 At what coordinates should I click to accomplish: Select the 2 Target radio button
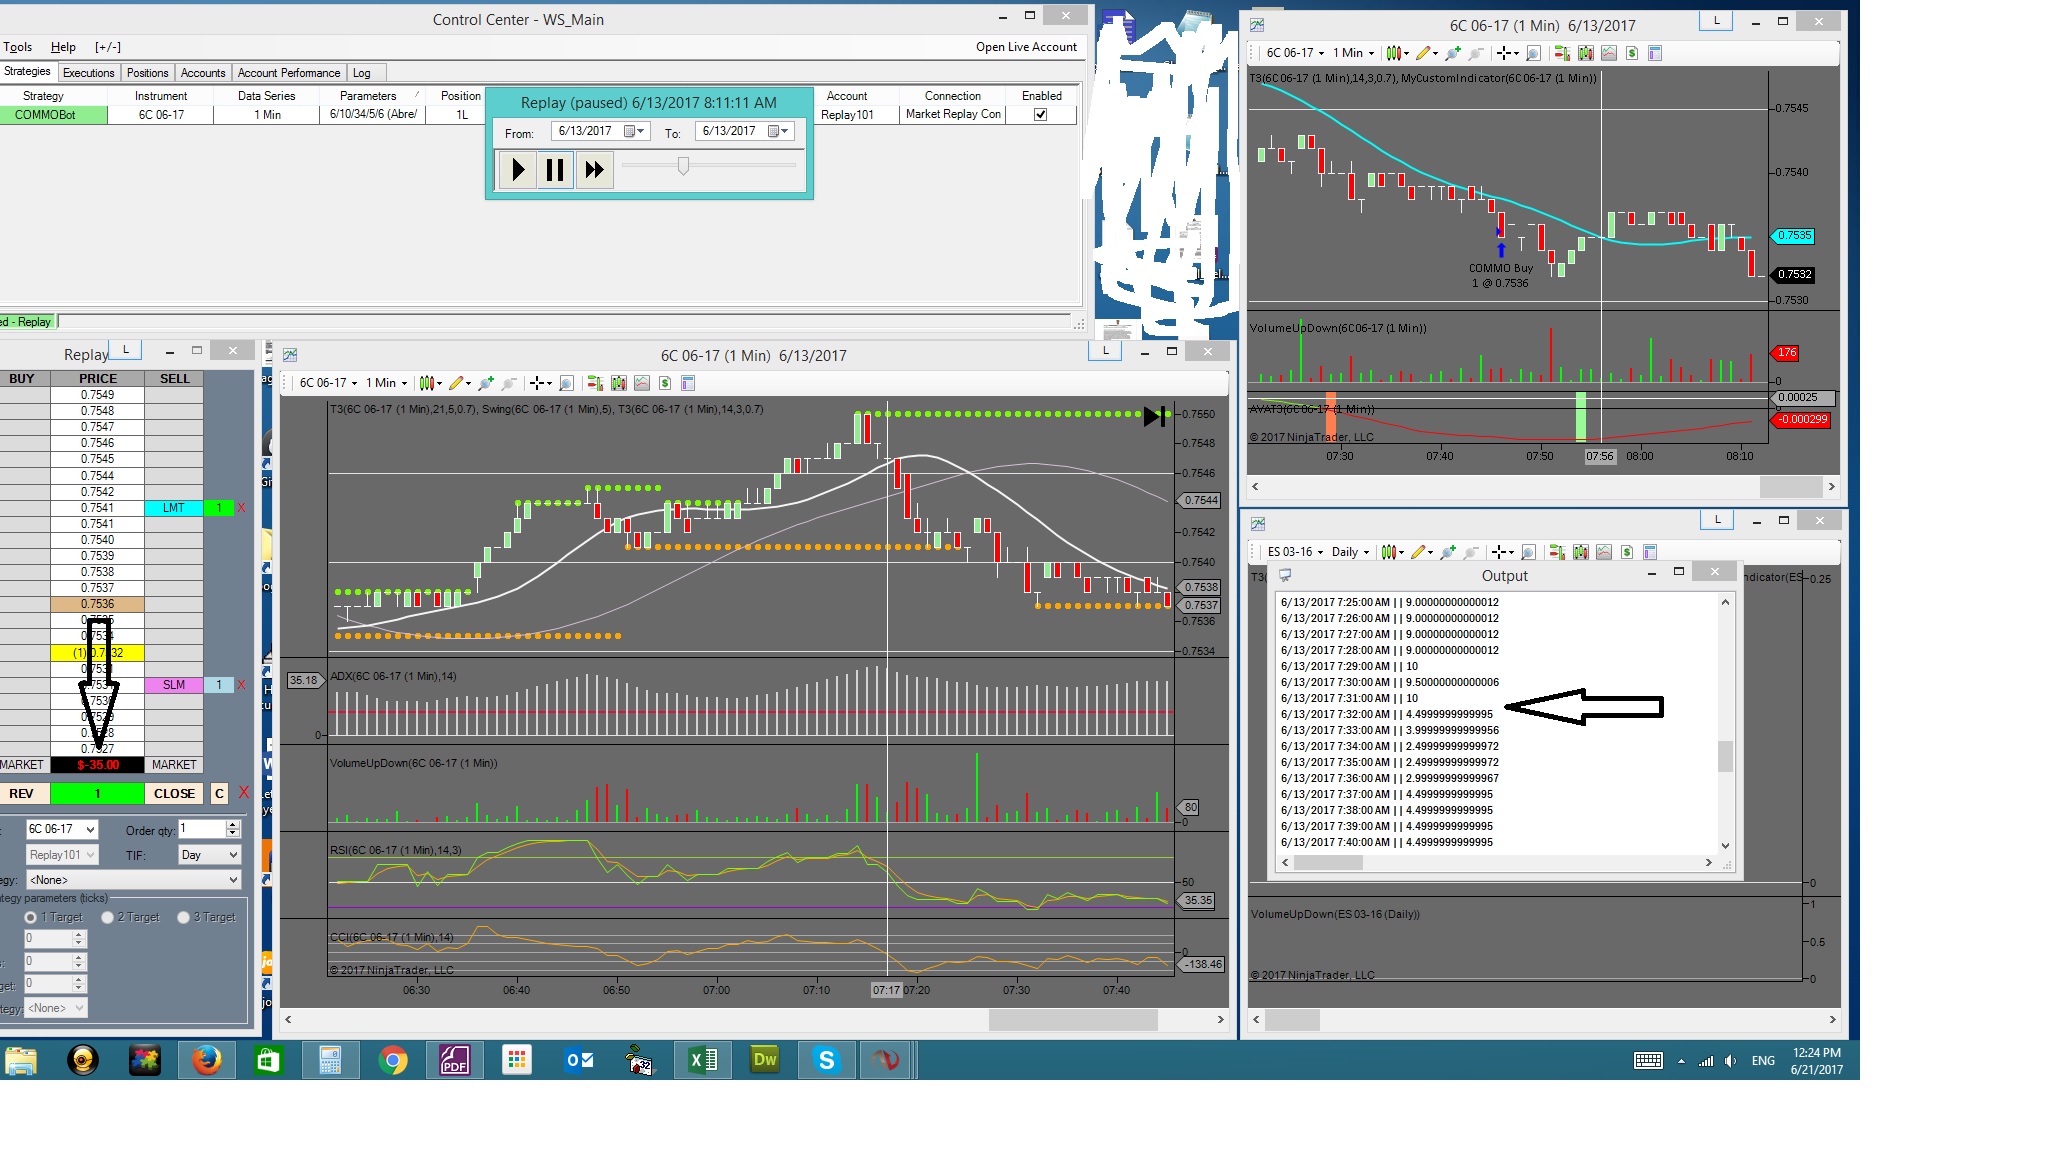tap(108, 917)
